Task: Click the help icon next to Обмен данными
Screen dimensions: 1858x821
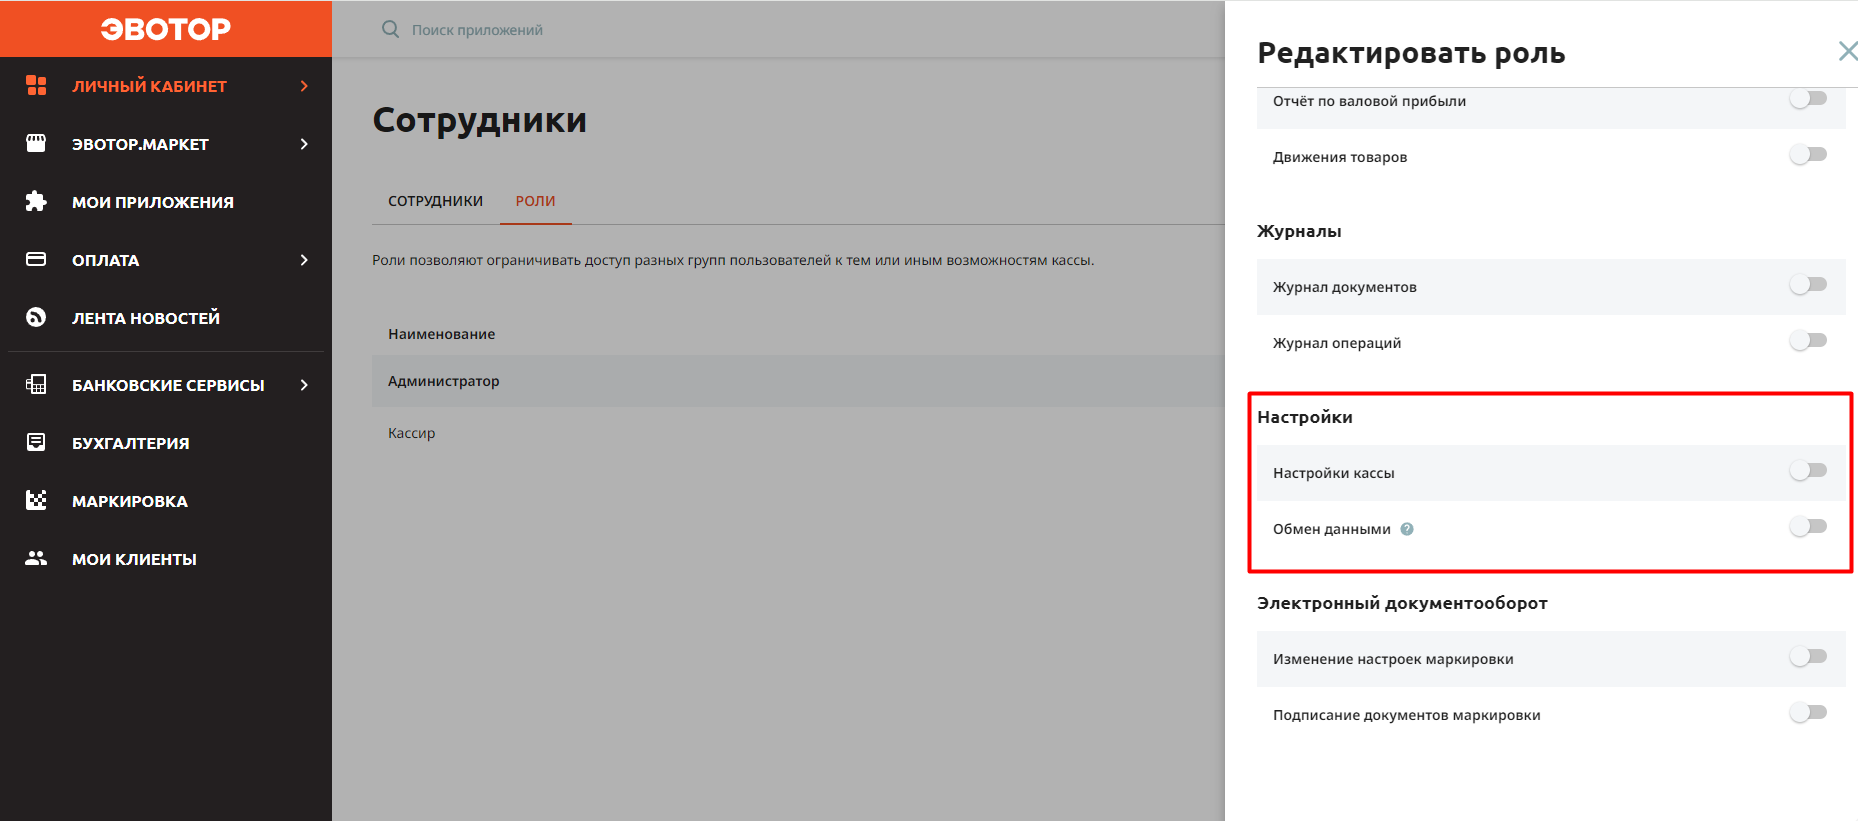Action: tap(1407, 529)
